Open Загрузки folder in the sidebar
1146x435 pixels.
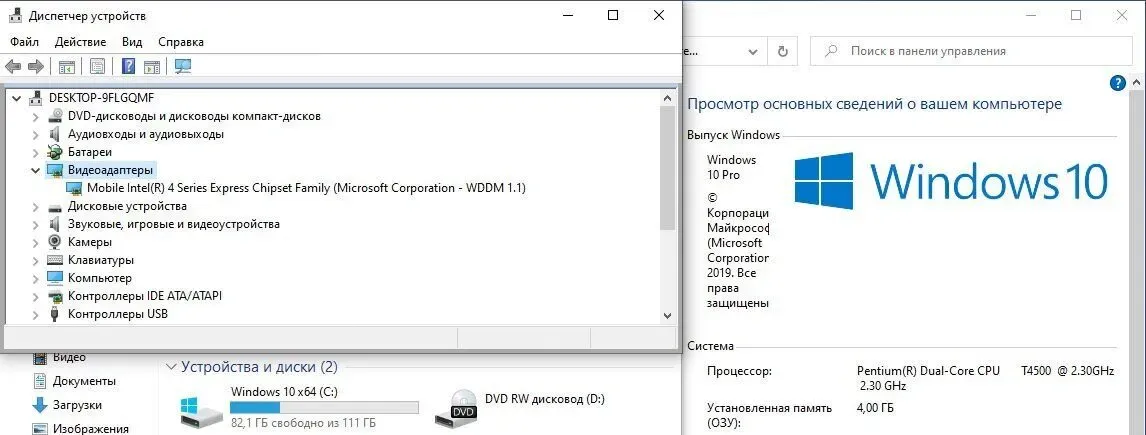tap(77, 405)
